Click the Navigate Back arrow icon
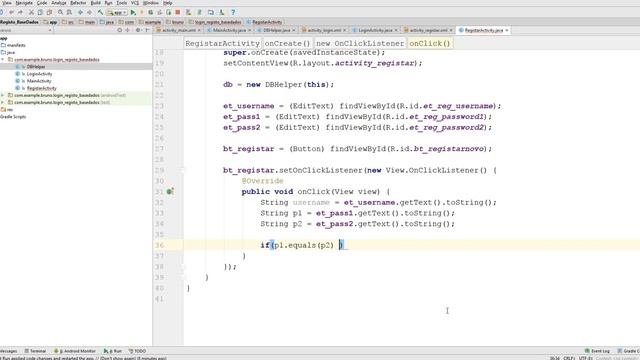 pyautogui.click(x=80, y=13)
